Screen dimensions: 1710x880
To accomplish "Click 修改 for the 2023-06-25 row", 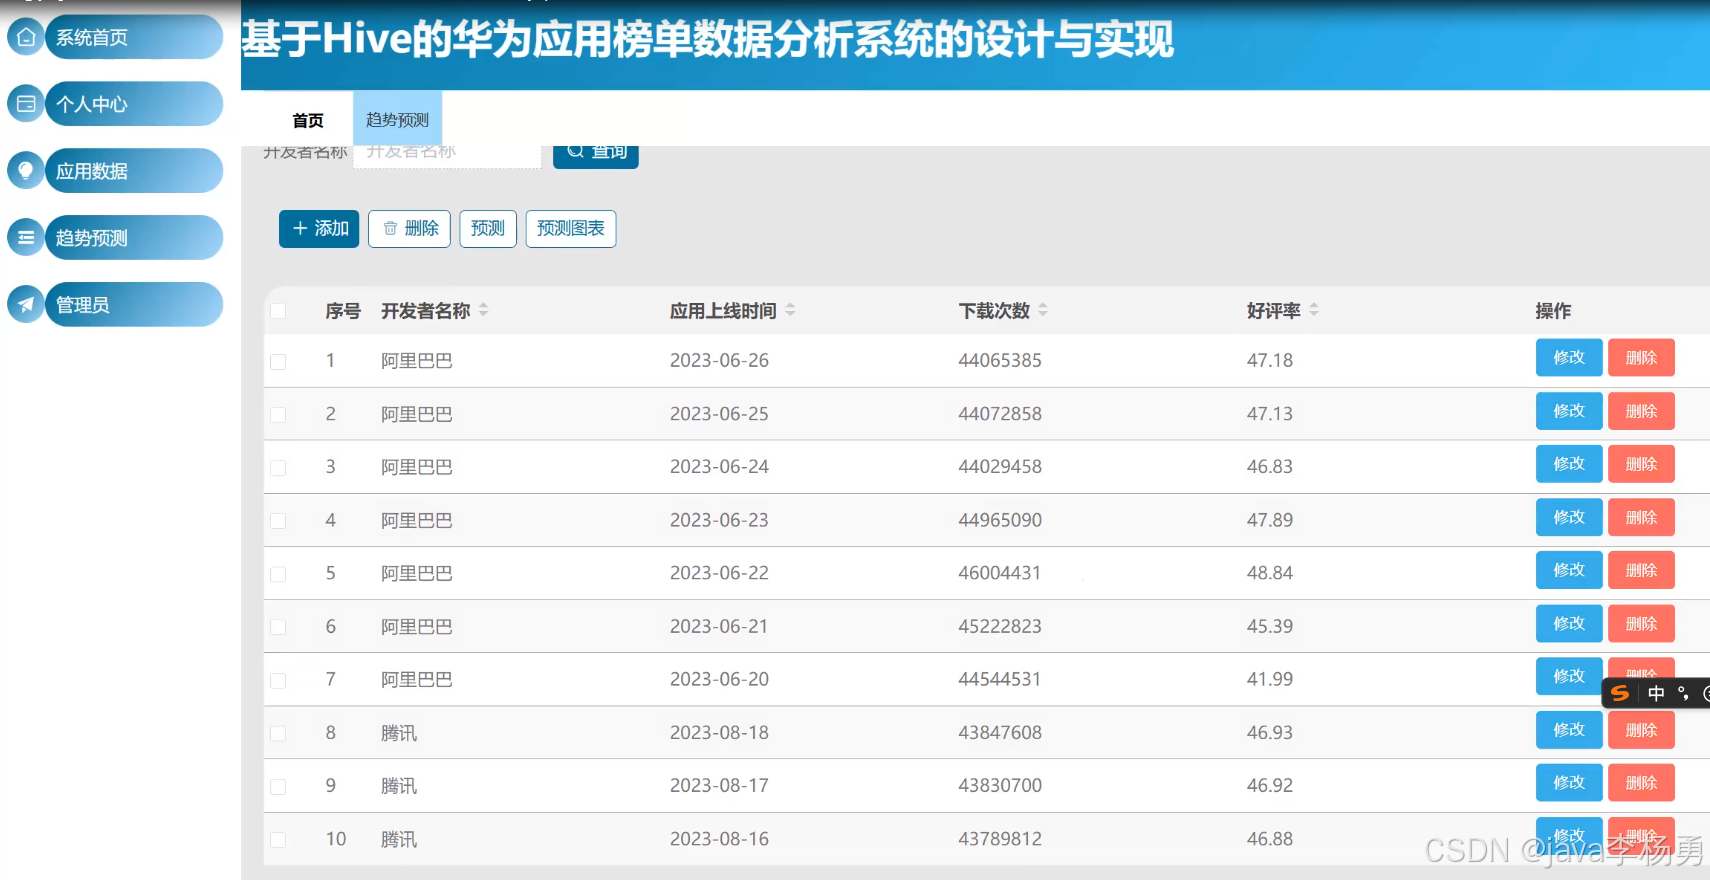I will [x=1569, y=411].
